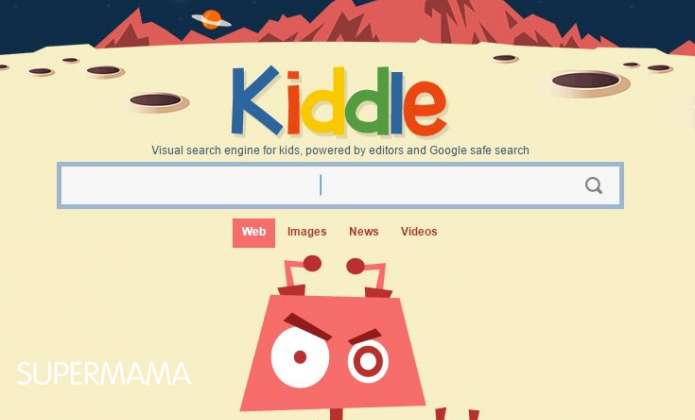
Task: Switch to the Images tab
Action: (x=307, y=232)
